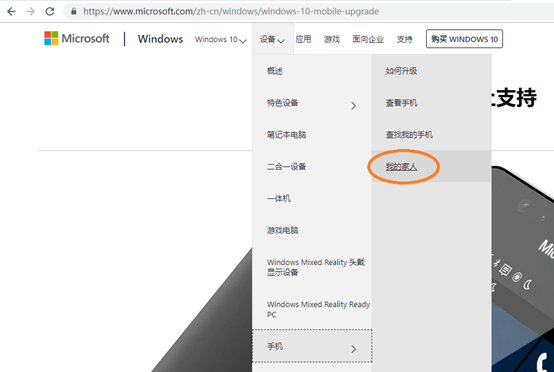The width and height of the screenshot is (554, 372).
Task: Expand the Windows 10 dropdown
Action: [220, 39]
